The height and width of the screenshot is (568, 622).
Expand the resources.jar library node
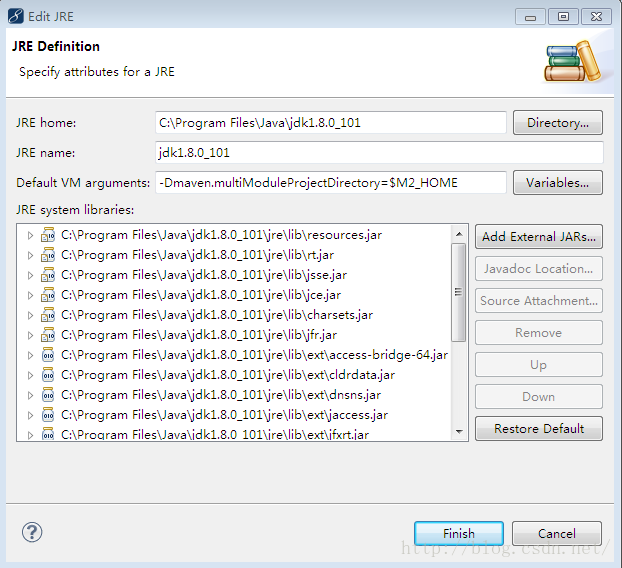[x=30, y=235]
